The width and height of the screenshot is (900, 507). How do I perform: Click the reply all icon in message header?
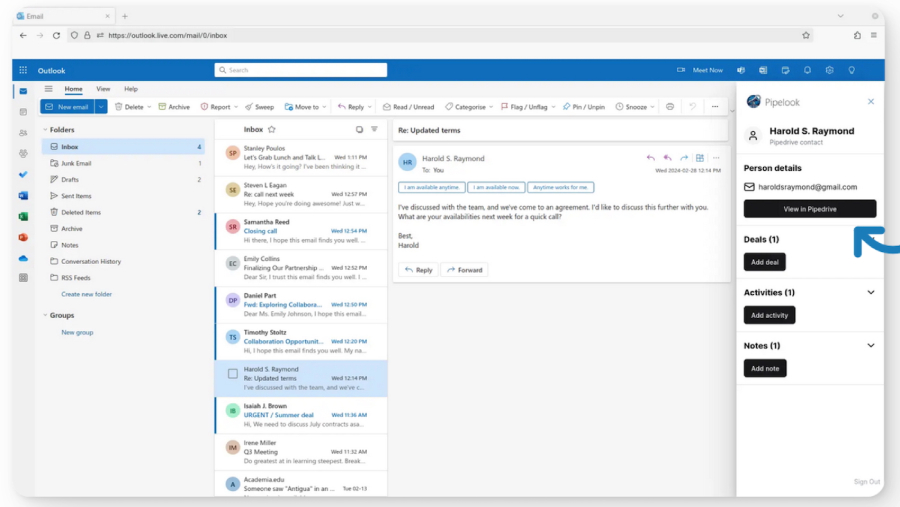tap(667, 158)
